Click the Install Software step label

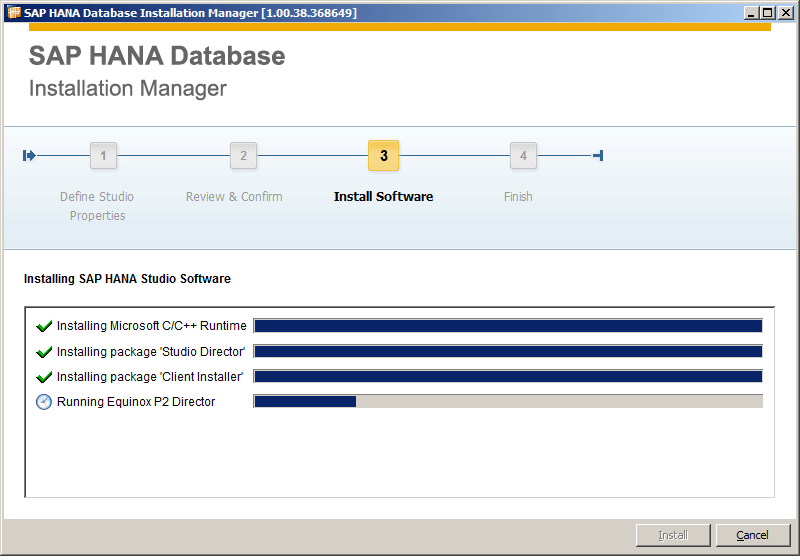coord(383,197)
